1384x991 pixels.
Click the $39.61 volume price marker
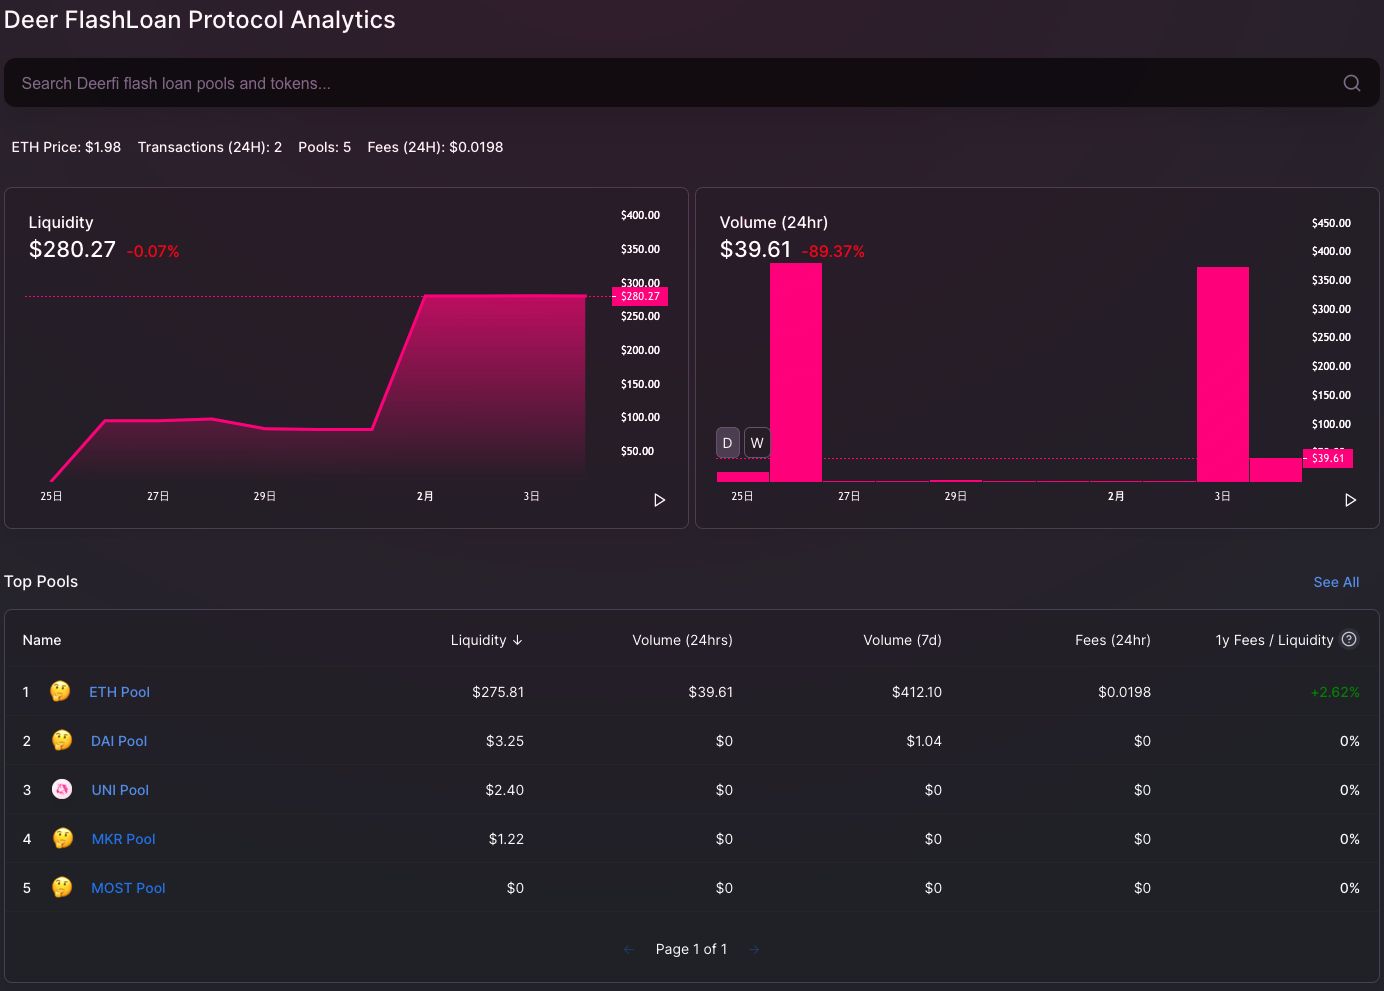[1328, 458]
